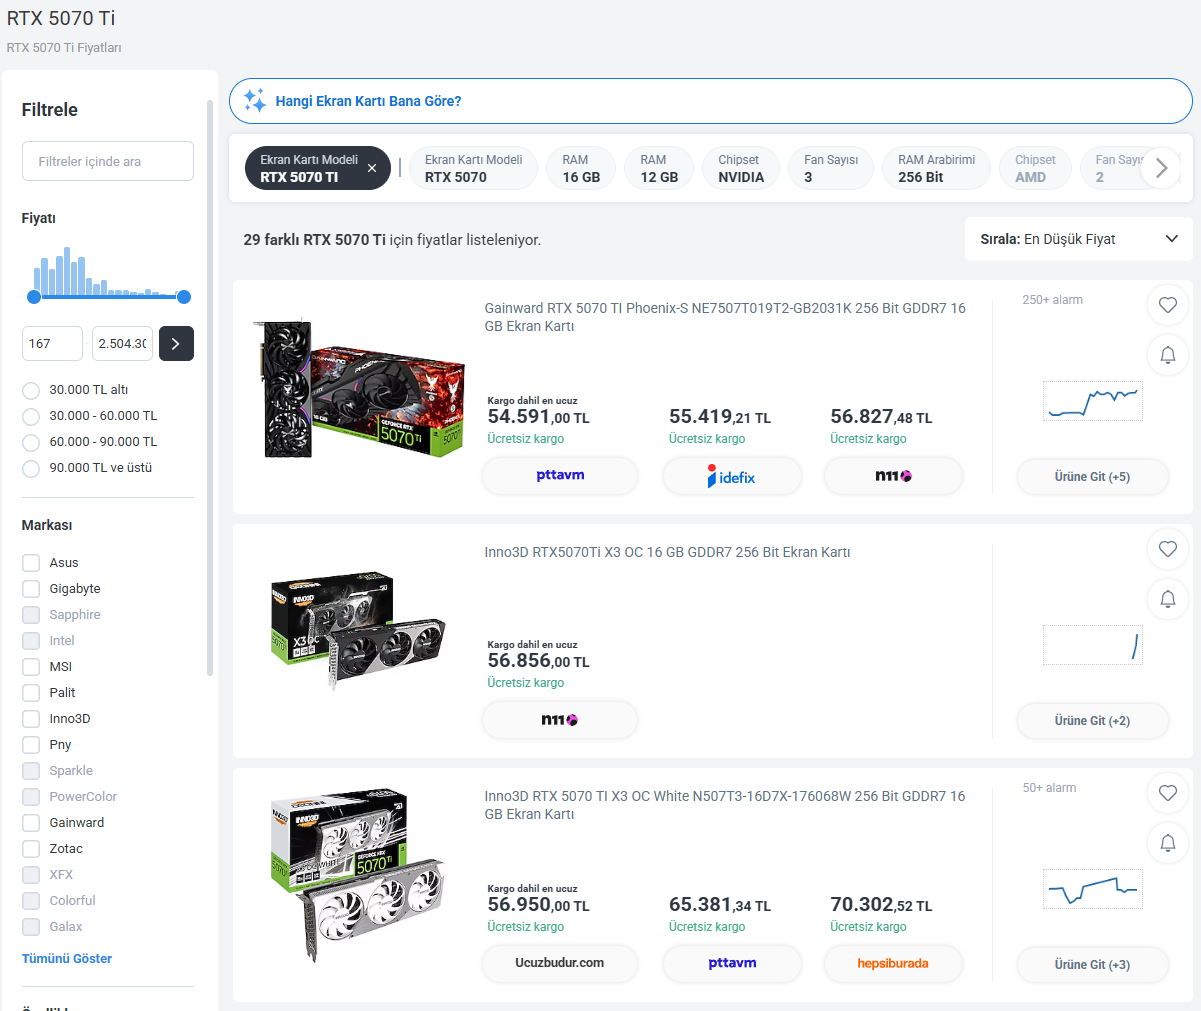Select 30.000 TL altı price option
The height and width of the screenshot is (1011, 1201).
(31, 390)
